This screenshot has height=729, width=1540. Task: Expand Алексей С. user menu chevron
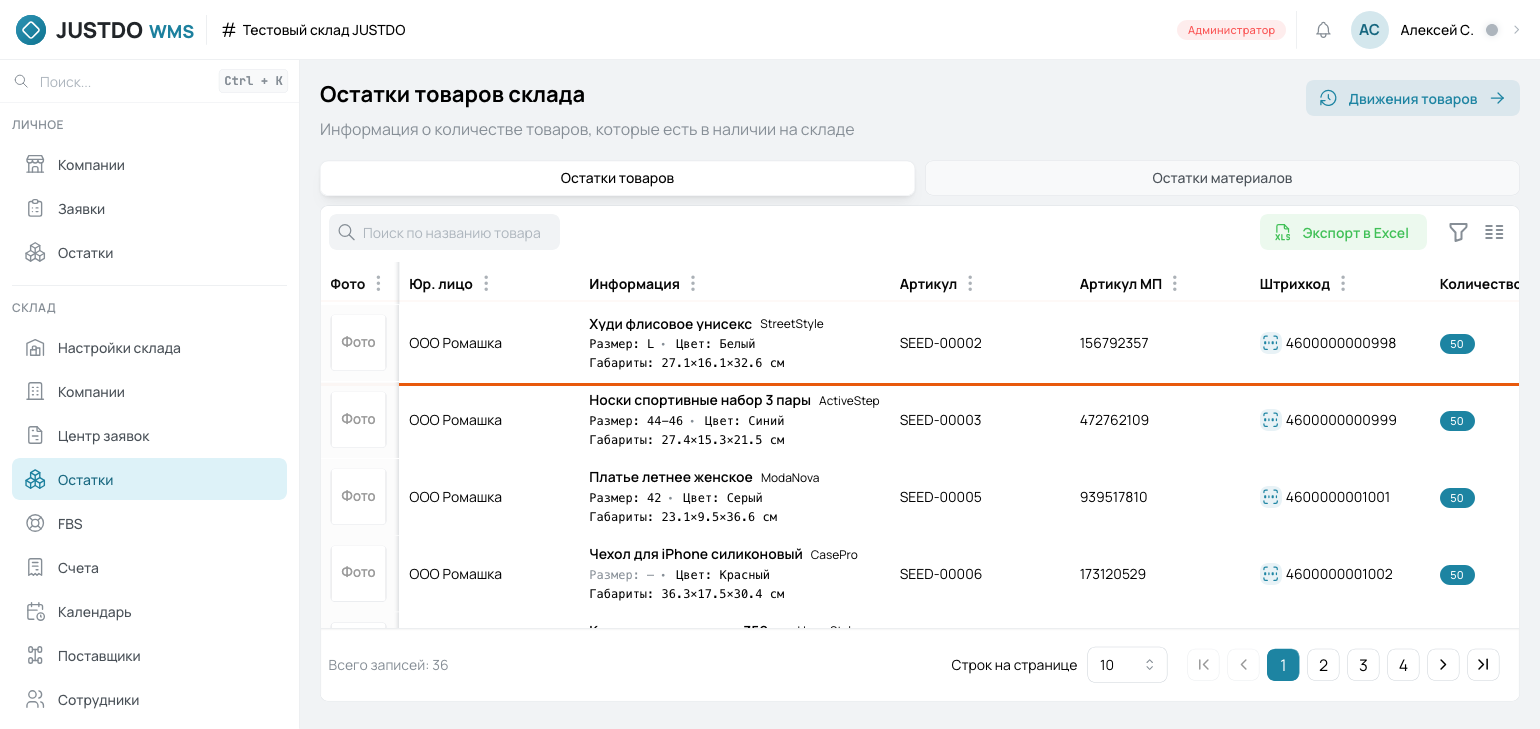(1517, 30)
